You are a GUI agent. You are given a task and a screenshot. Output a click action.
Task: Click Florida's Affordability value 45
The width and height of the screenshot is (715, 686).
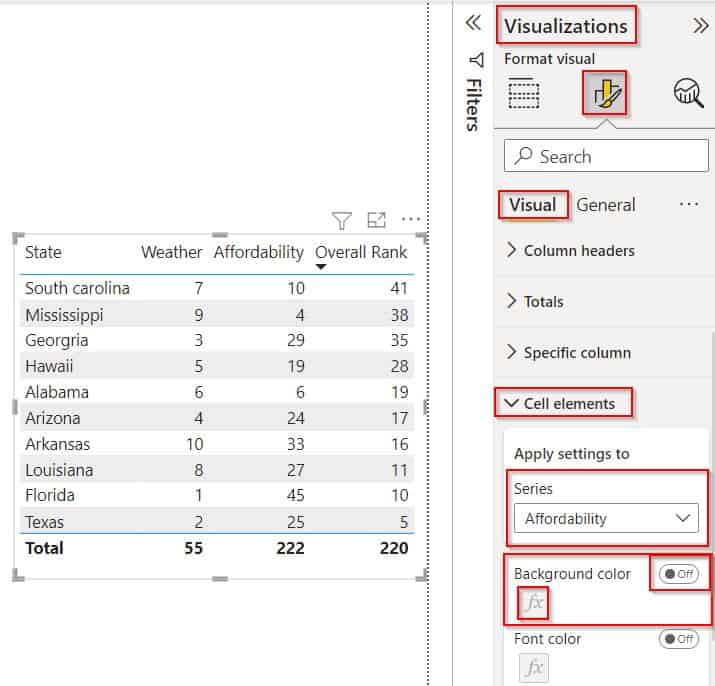295,495
